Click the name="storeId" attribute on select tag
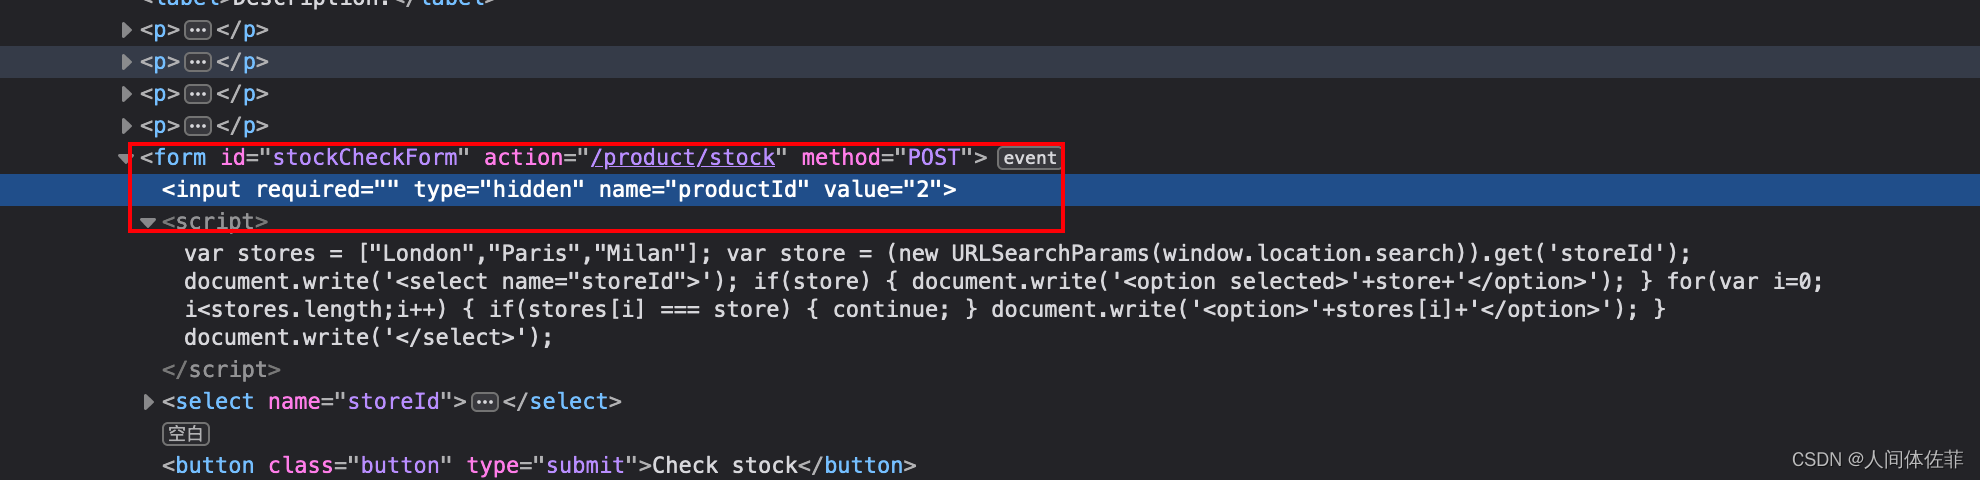 (x=361, y=402)
